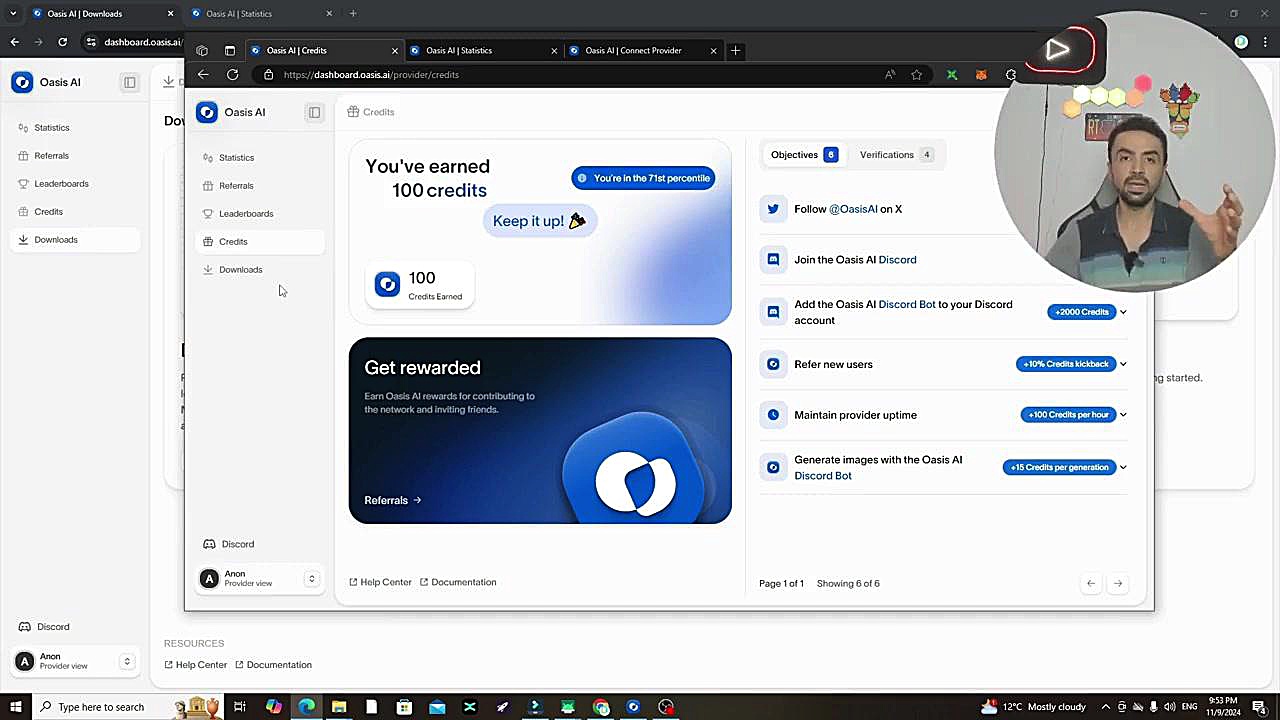The image size is (1280, 720).
Task: Refresh the front browser page
Action: point(232,75)
